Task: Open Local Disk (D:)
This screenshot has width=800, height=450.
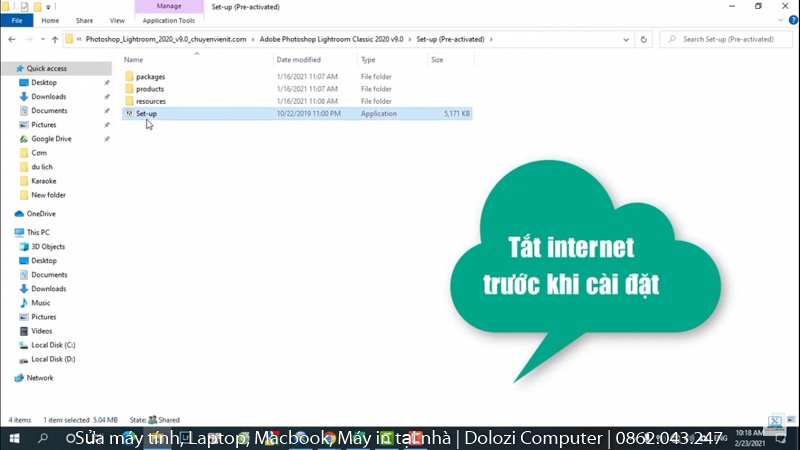Action: point(53,359)
